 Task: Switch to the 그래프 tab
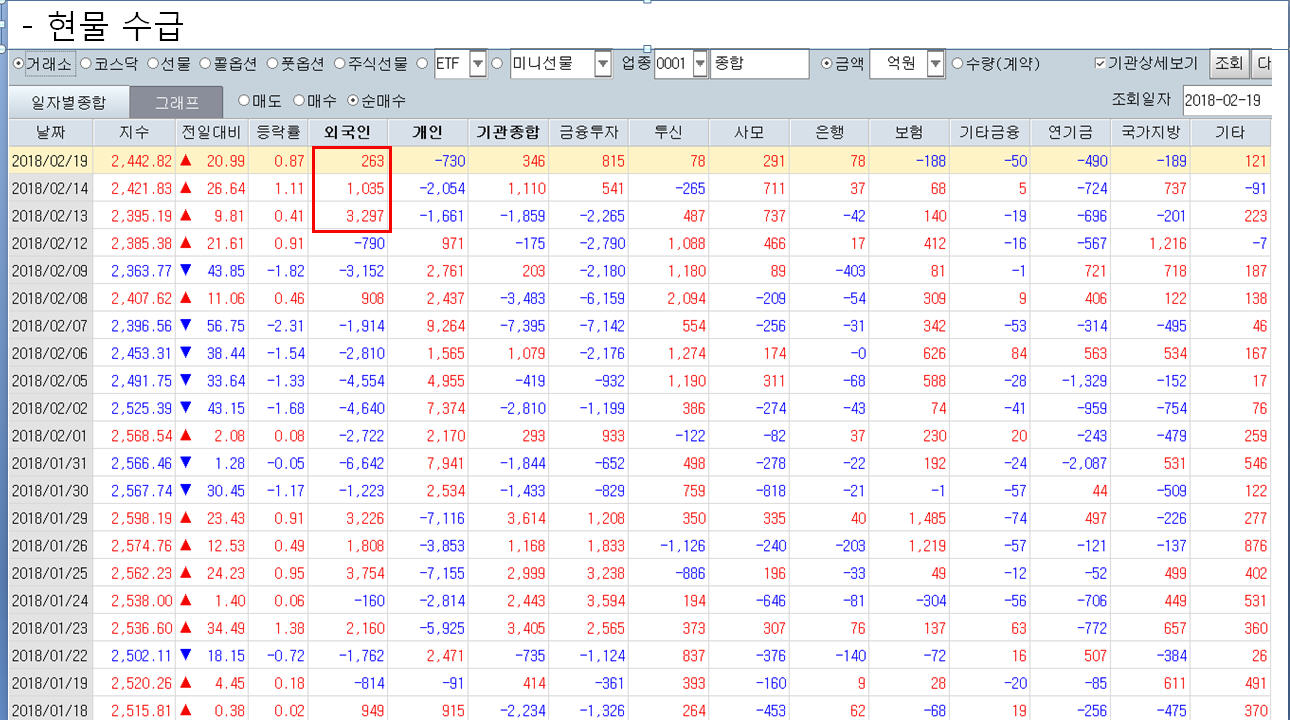pos(176,102)
